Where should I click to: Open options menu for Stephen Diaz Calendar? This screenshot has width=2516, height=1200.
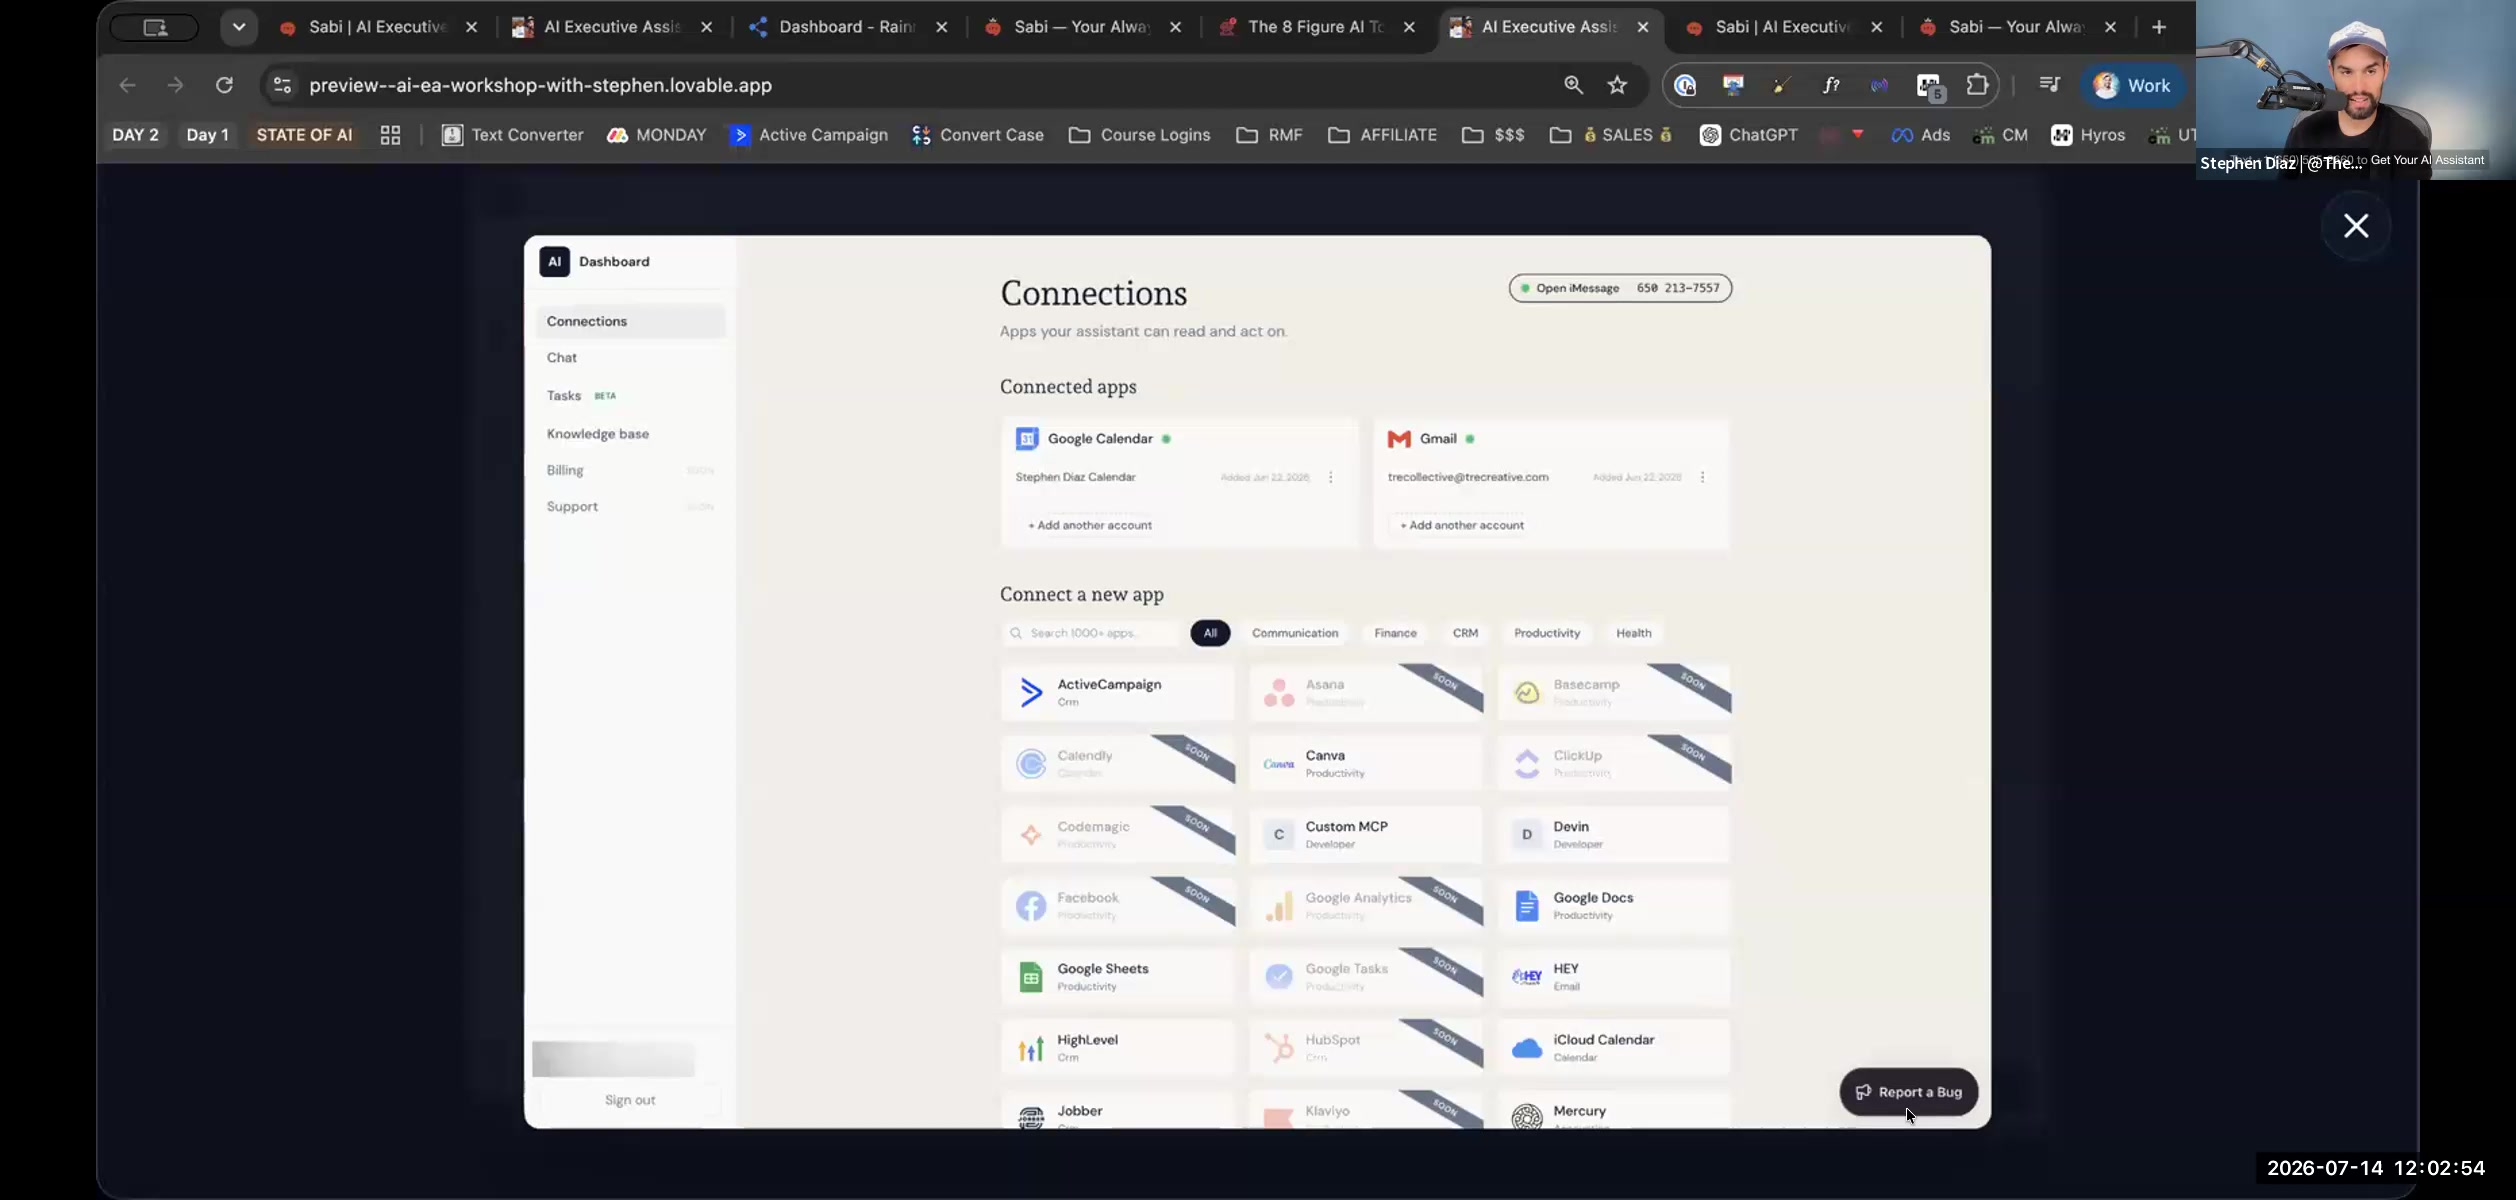[1330, 478]
